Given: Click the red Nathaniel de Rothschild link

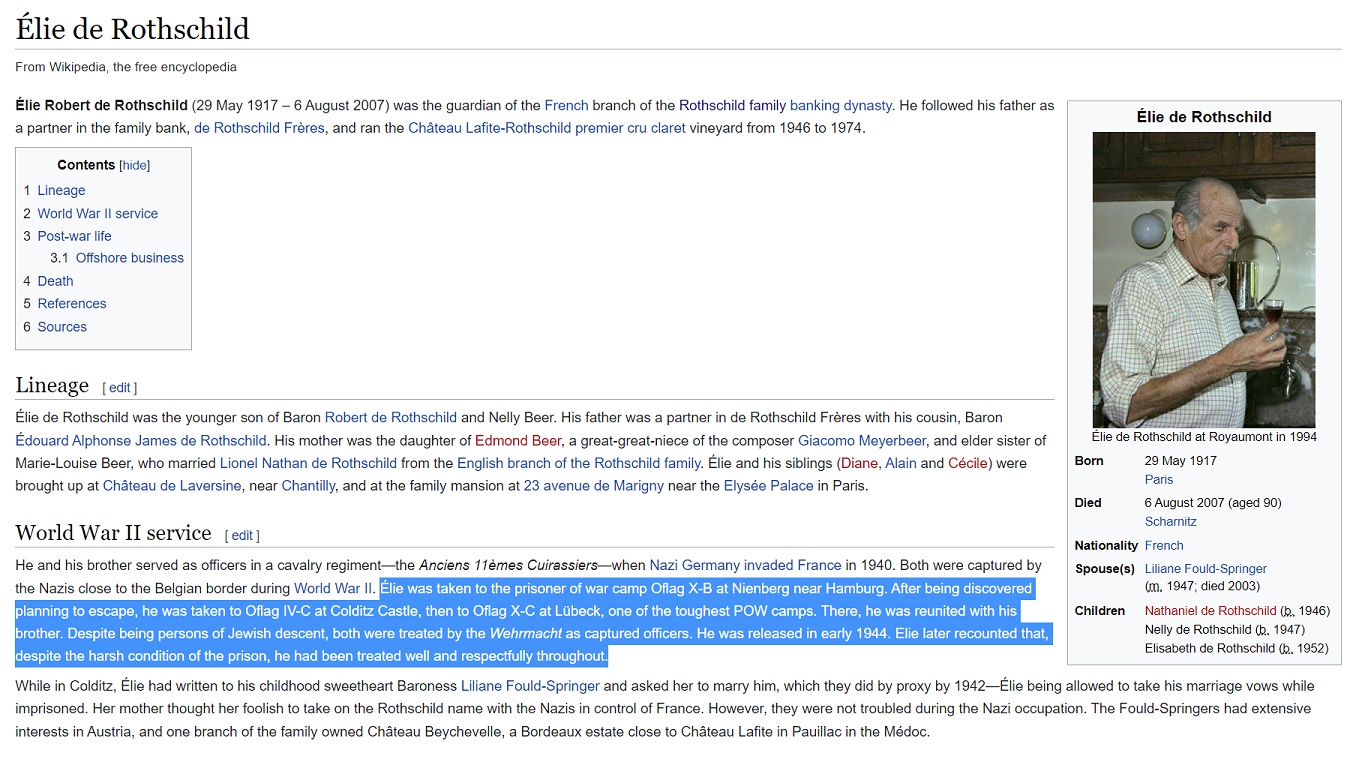Looking at the screenshot, I should [1211, 611].
